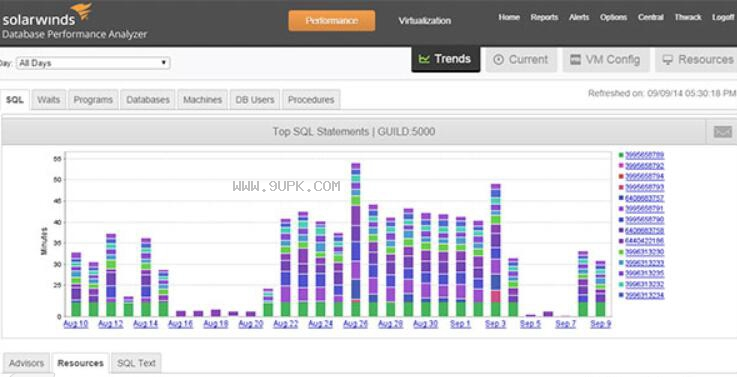Open SQL hash 3996313233 in legend
The image size is (737, 377).
click(644, 263)
